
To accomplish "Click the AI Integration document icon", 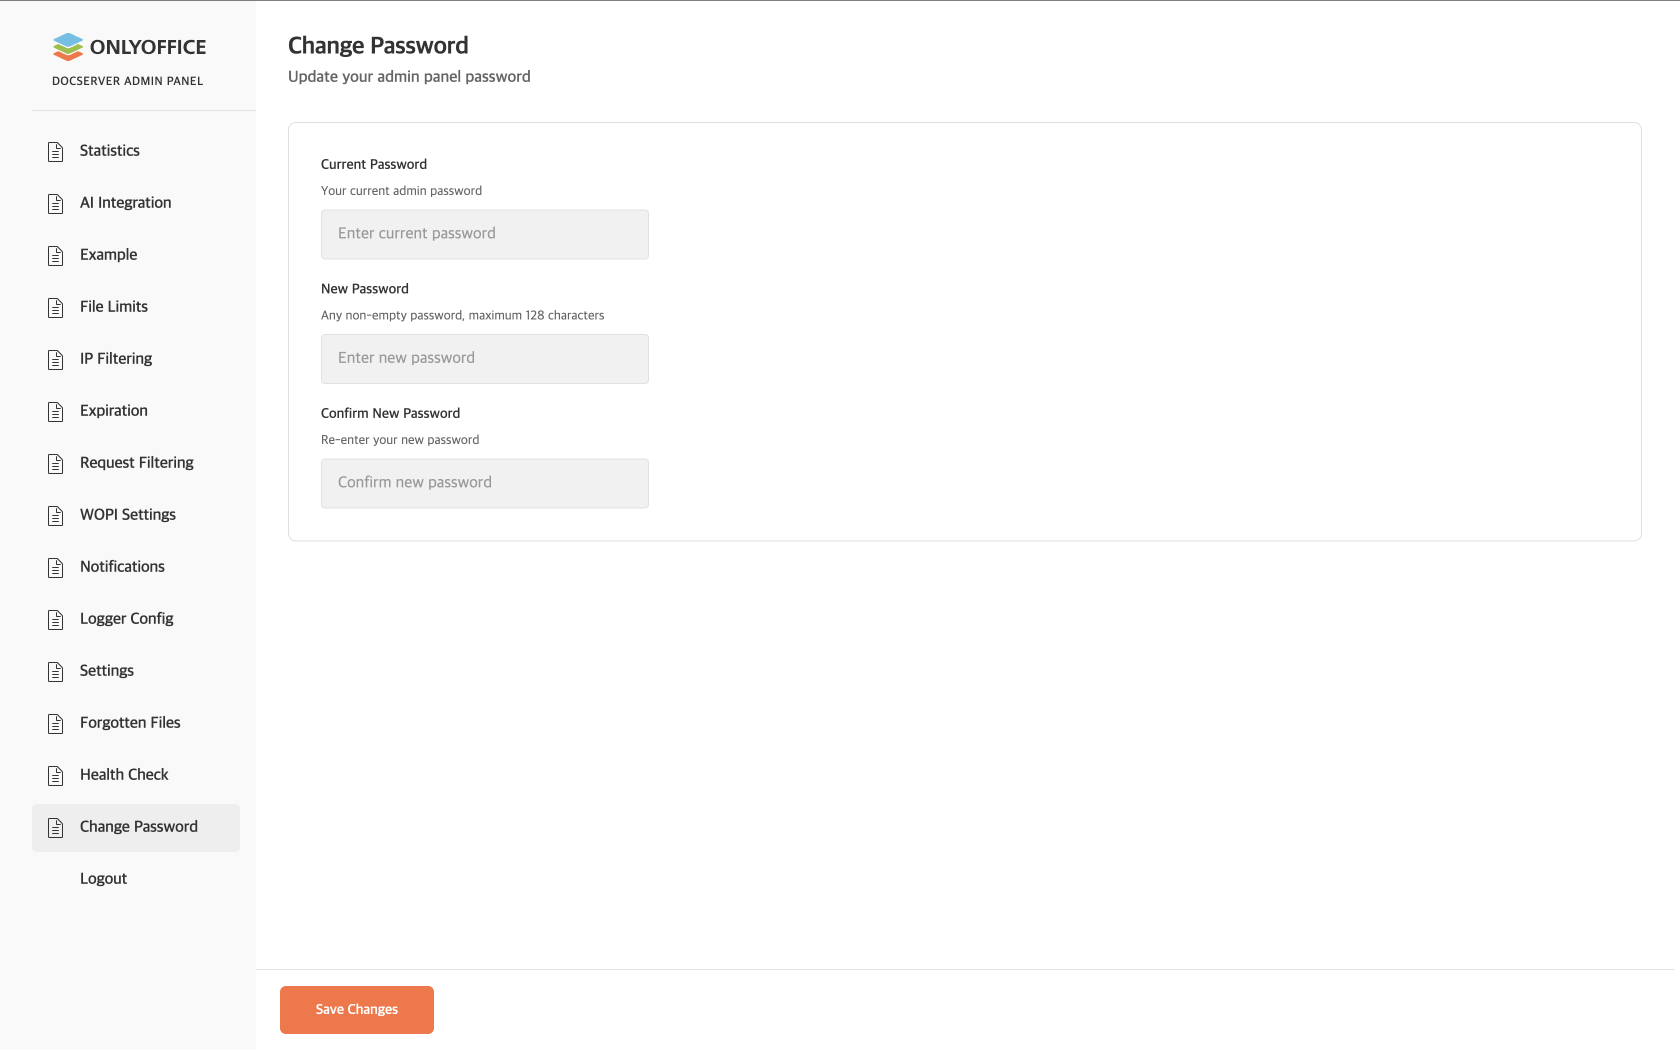I will tap(56, 204).
